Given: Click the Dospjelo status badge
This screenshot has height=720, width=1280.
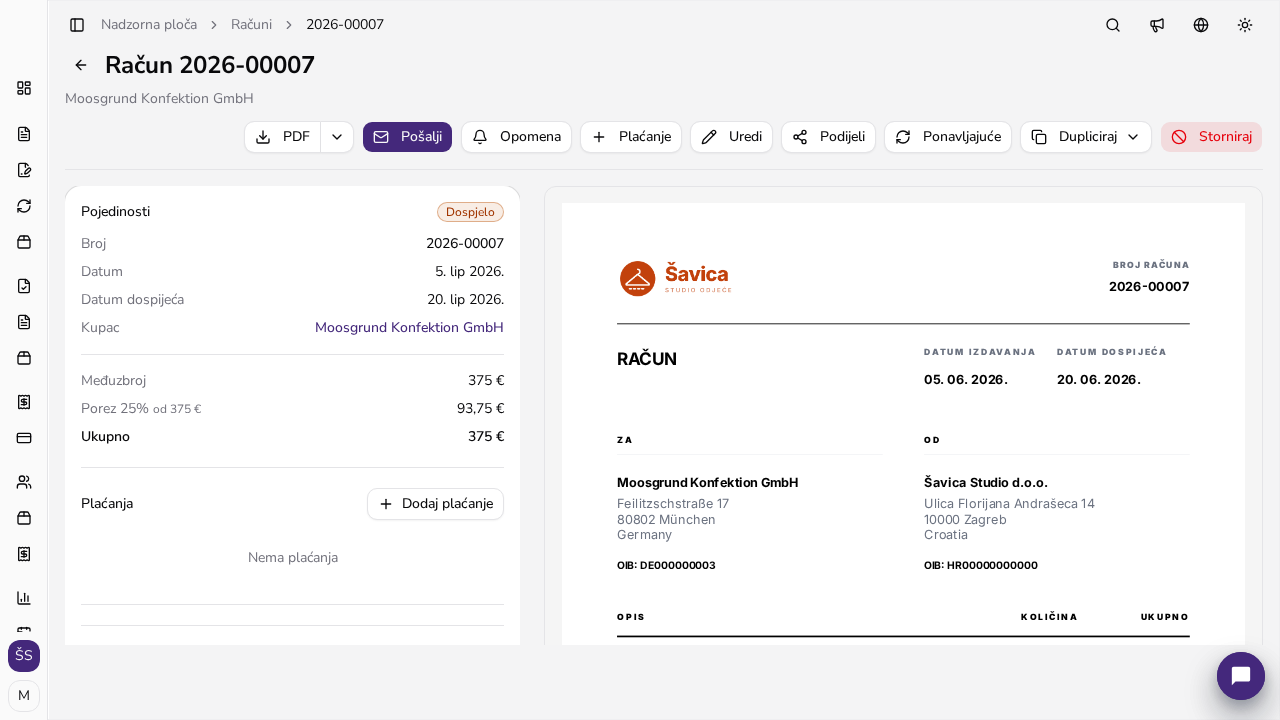Looking at the screenshot, I should [470, 212].
